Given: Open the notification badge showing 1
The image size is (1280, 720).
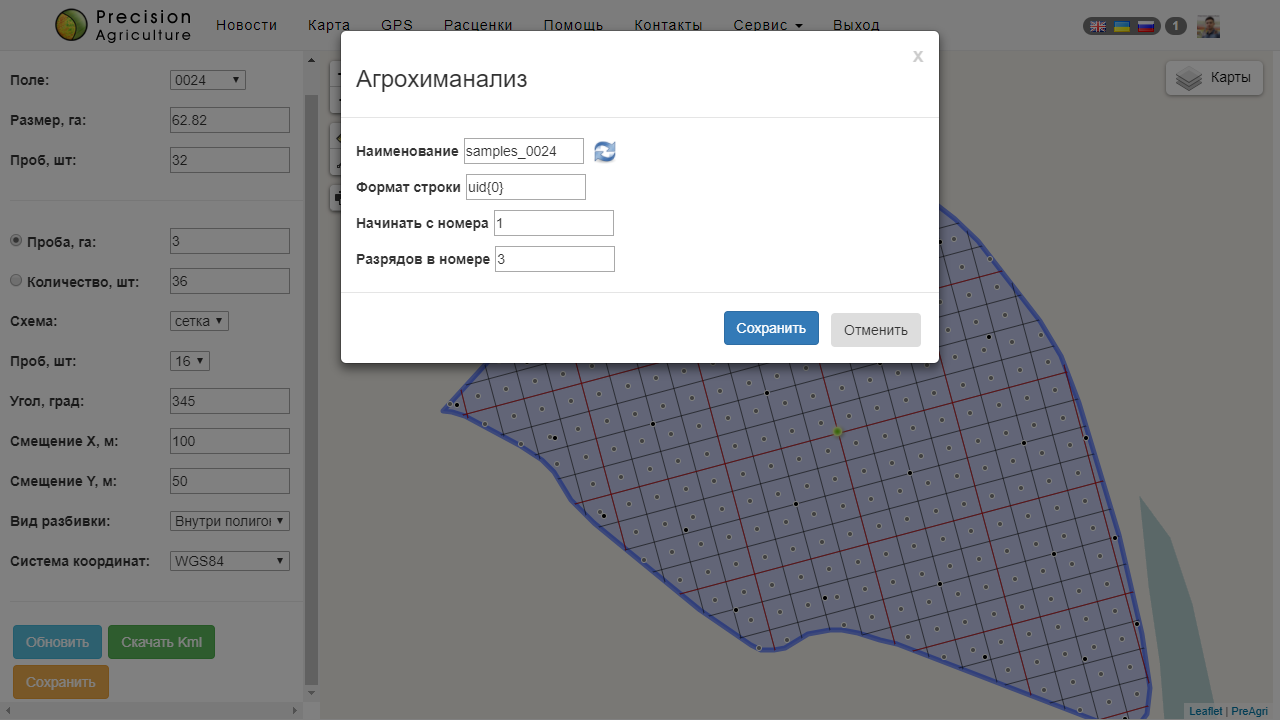Looking at the screenshot, I should click(1176, 26).
